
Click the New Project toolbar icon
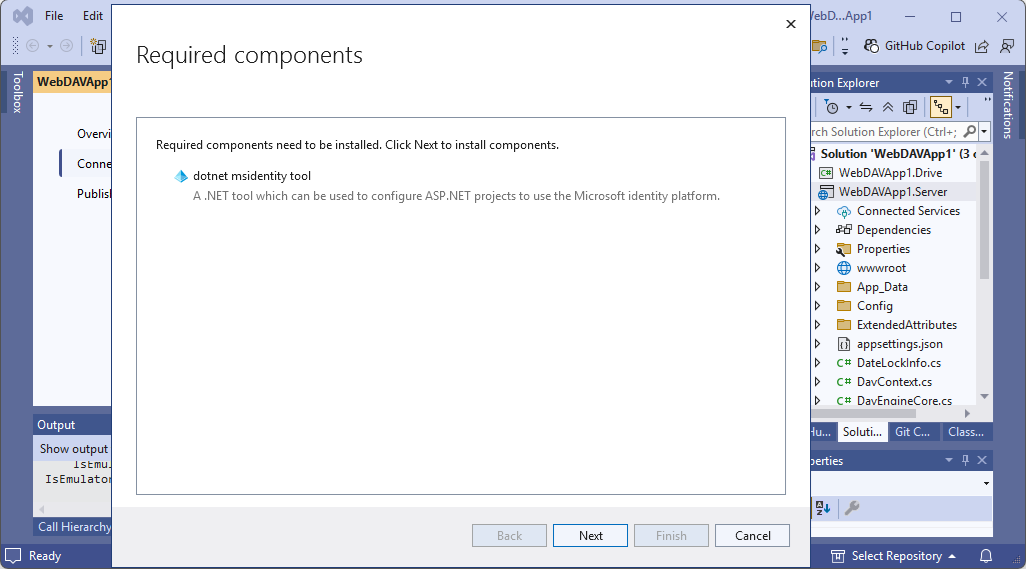[x=98, y=46]
